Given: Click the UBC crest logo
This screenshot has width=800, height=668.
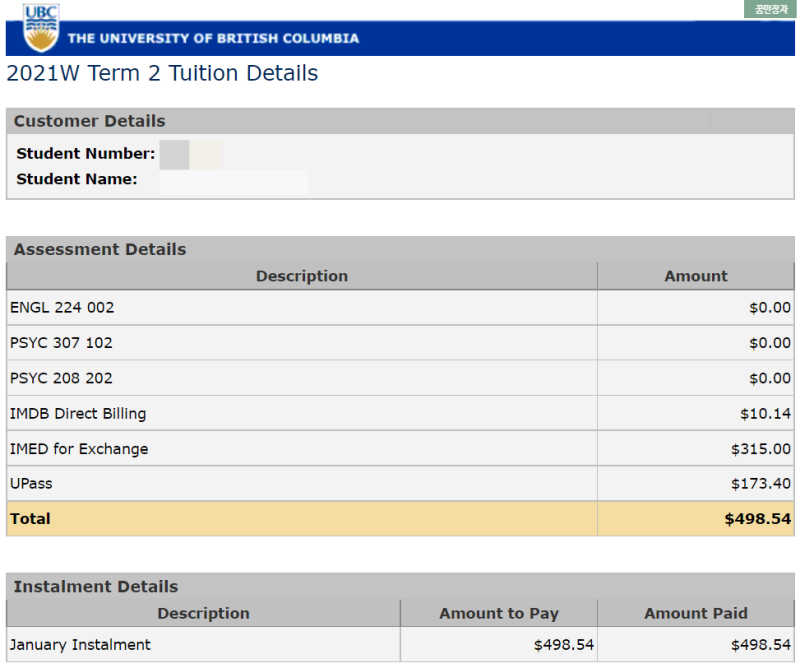Looking at the screenshot, I should tap(41, 28).
